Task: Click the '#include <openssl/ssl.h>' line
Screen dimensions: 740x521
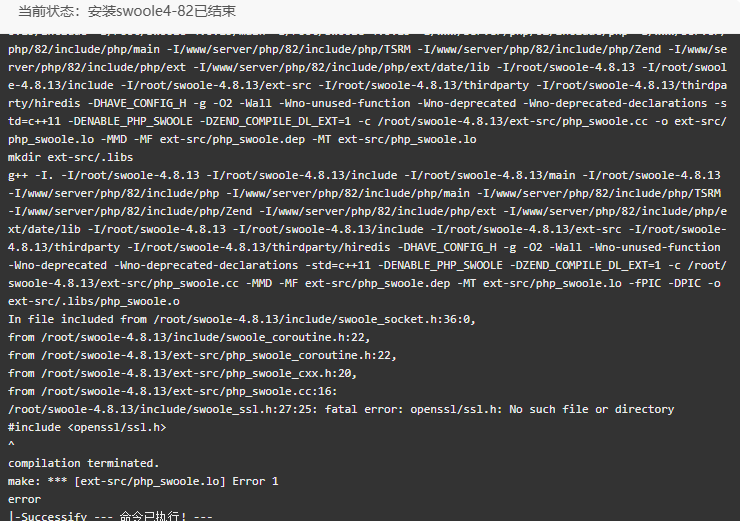Action: point(87,427)
